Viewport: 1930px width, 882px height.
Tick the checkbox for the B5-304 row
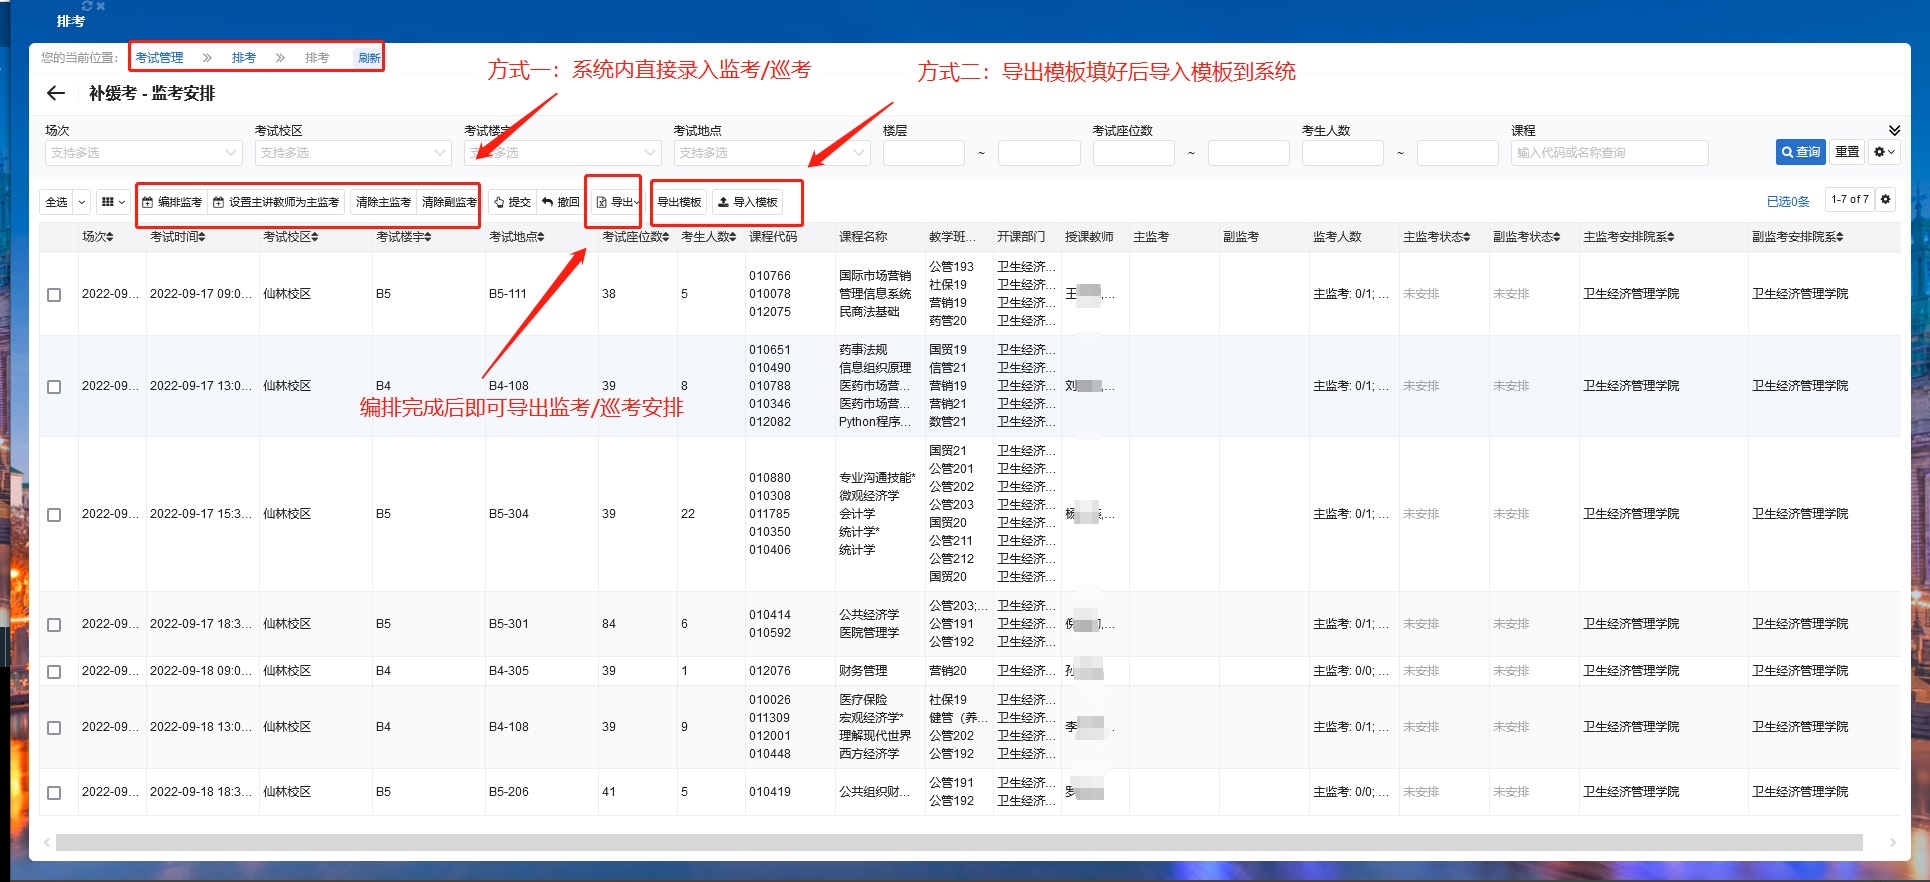[54, 515]
